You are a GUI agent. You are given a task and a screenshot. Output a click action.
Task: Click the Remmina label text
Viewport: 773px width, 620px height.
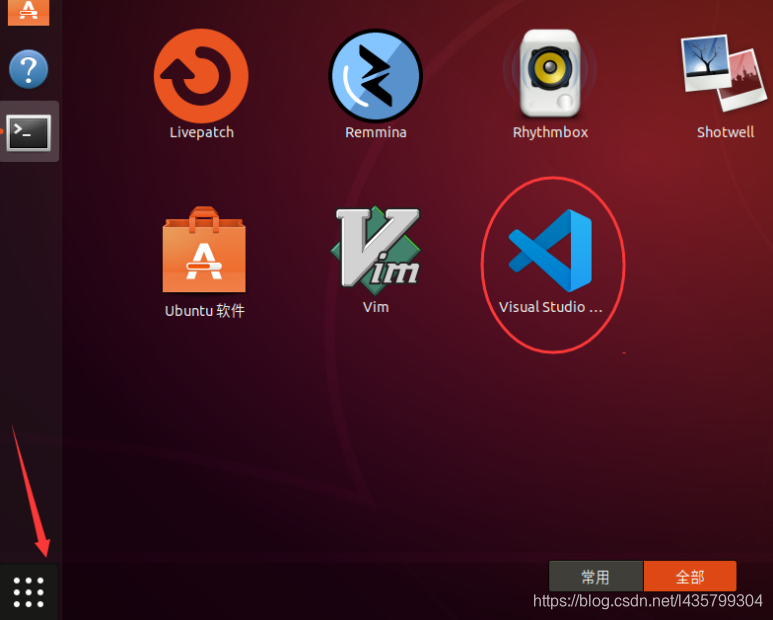coord(376,132)
